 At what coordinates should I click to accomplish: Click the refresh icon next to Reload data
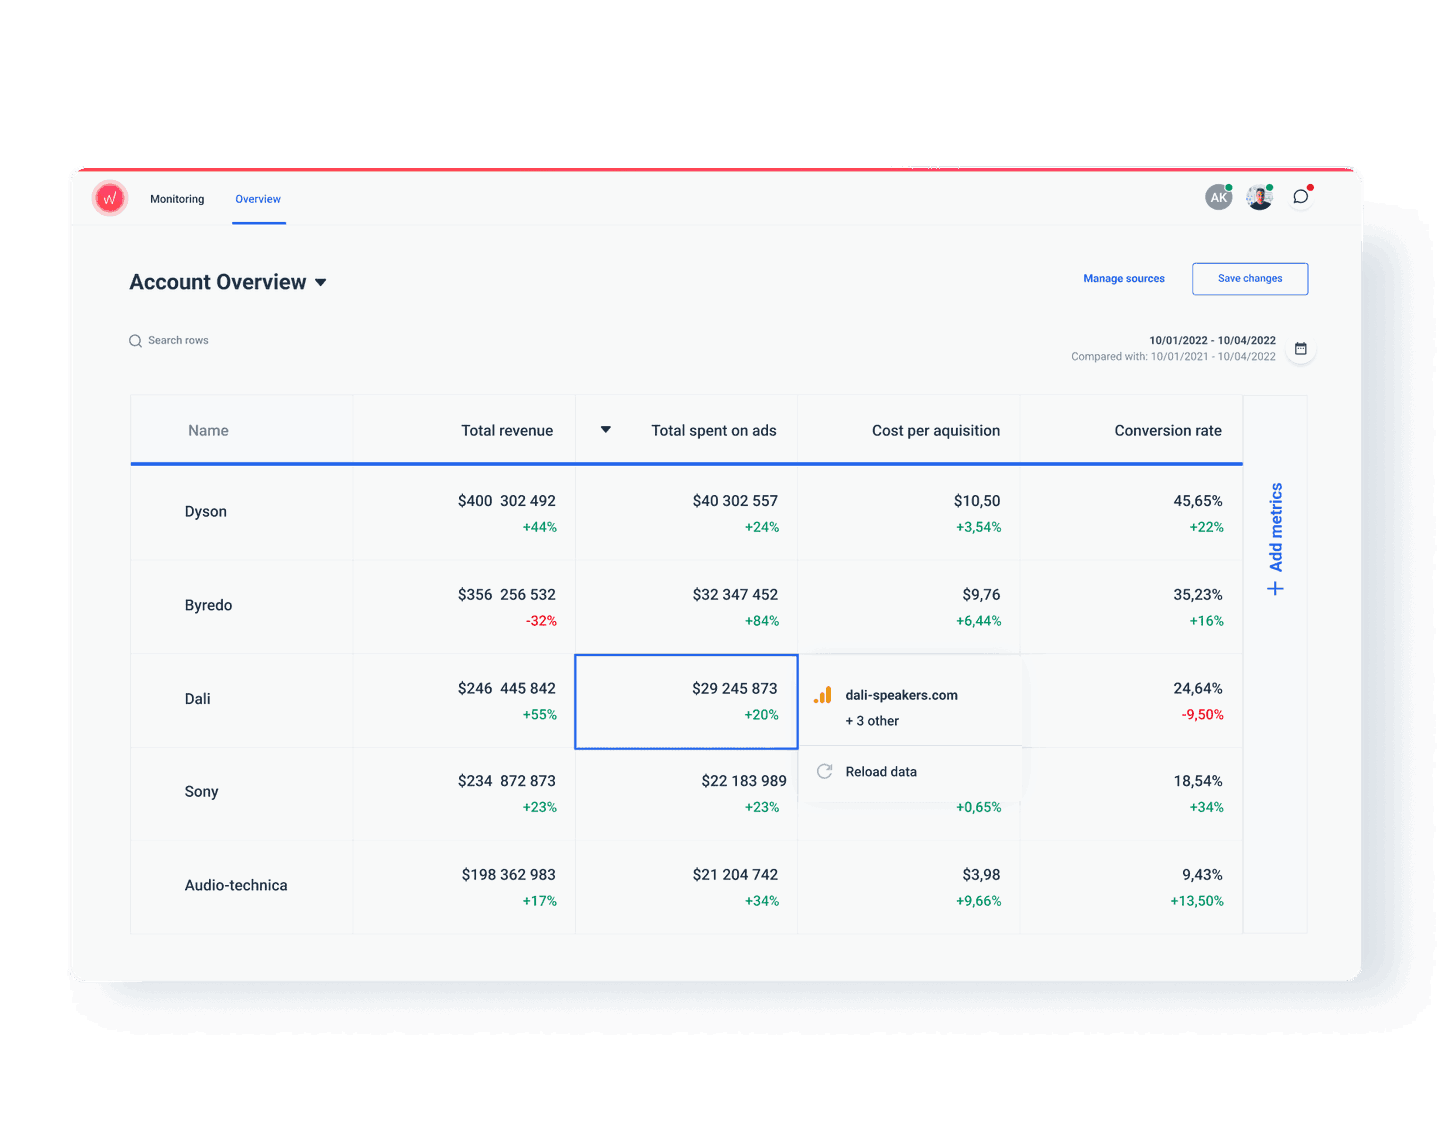[x=823, y=771]
